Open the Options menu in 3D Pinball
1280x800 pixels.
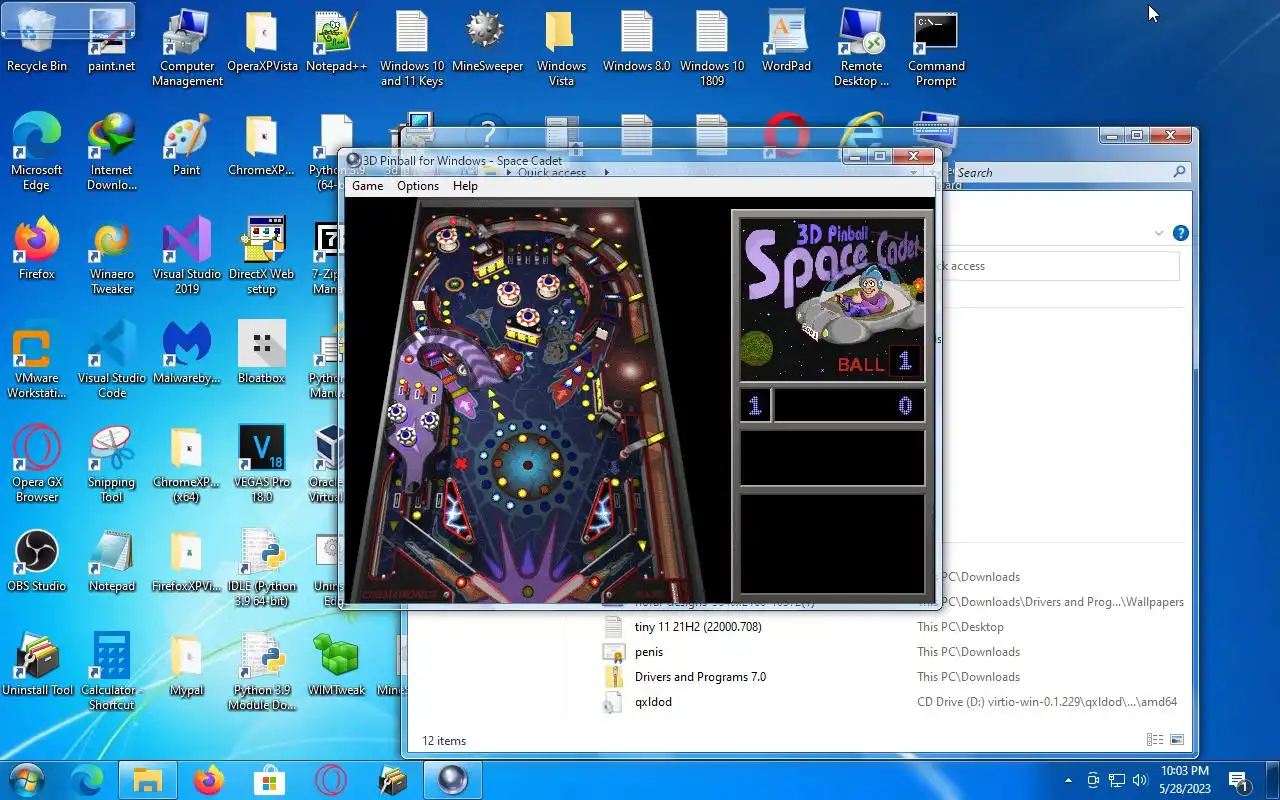418,186
